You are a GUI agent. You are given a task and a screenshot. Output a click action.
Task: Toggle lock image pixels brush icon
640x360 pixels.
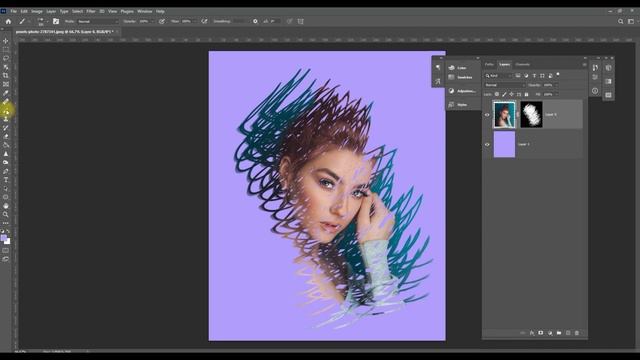pos(504,94)
